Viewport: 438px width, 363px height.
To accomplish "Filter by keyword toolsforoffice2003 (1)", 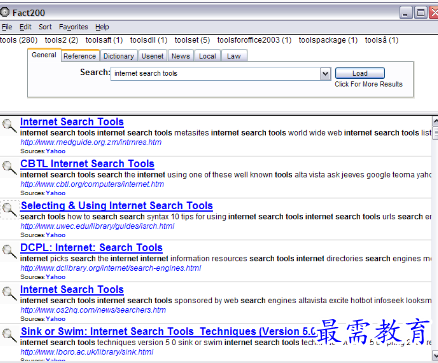I will 254,40.
